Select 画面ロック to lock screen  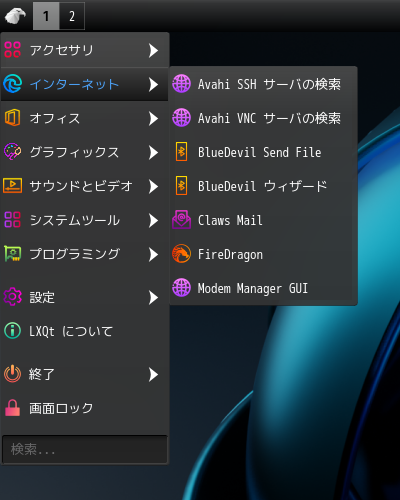[85, 408]
